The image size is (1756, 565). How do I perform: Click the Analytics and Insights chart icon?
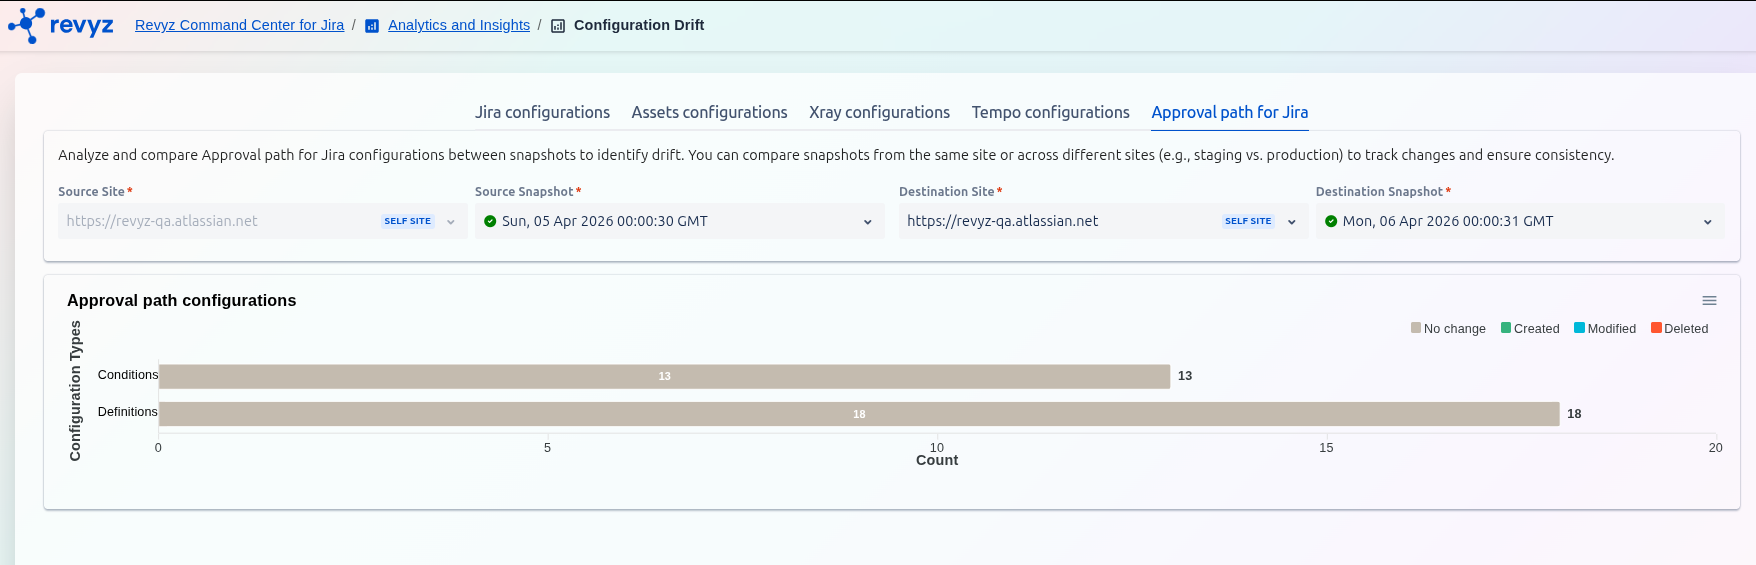[372, 26]
